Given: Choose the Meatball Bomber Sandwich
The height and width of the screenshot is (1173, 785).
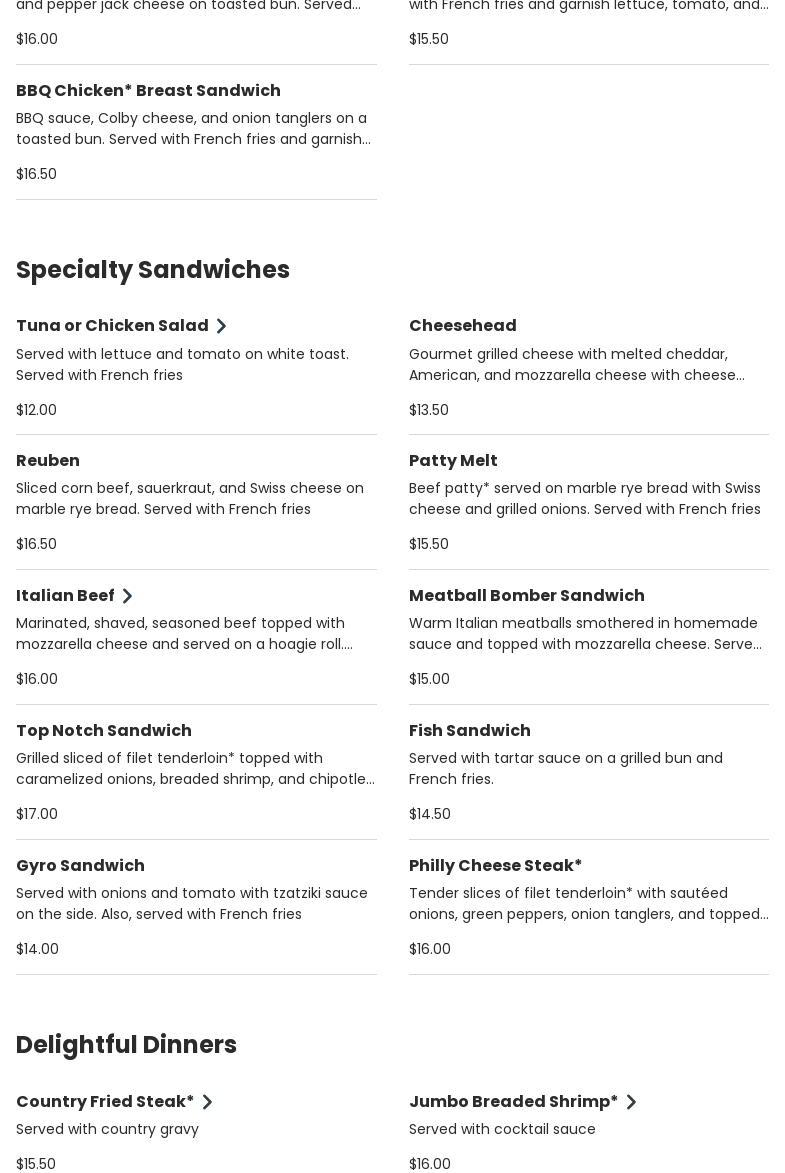Looking at the screenshot, I should tap(526, 596).
